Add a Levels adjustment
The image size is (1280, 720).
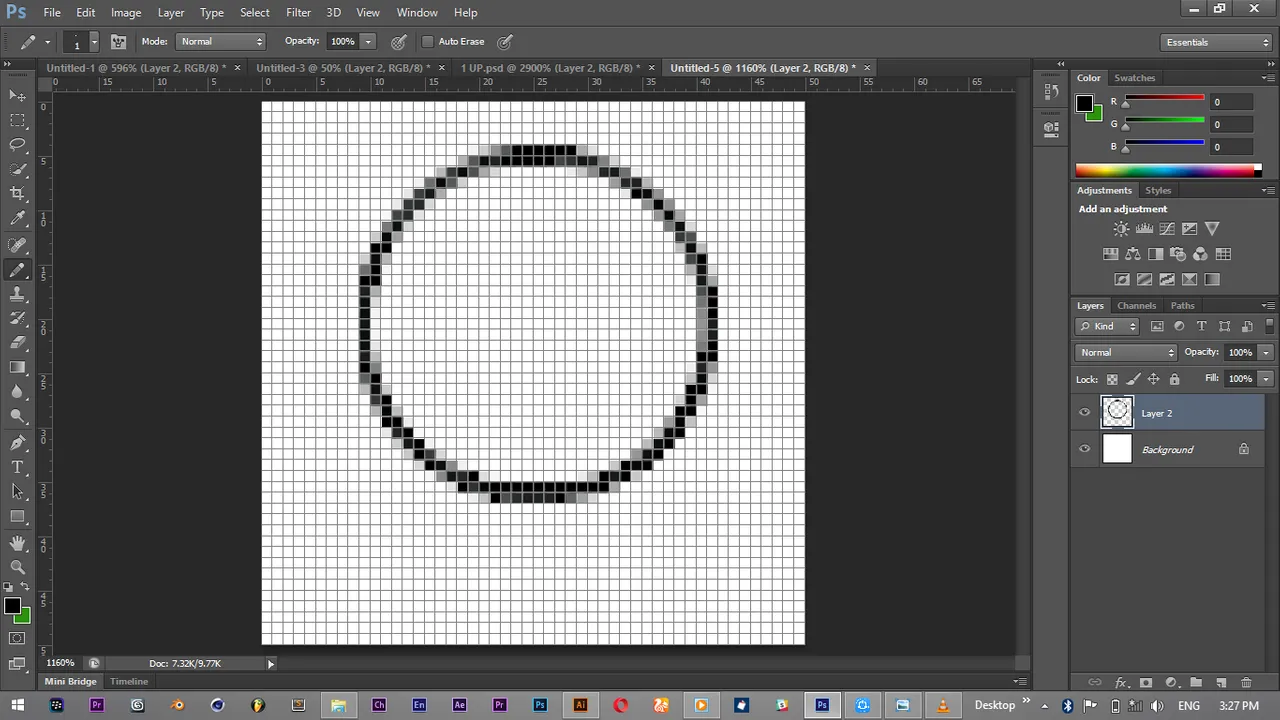tap(1144, 229)
